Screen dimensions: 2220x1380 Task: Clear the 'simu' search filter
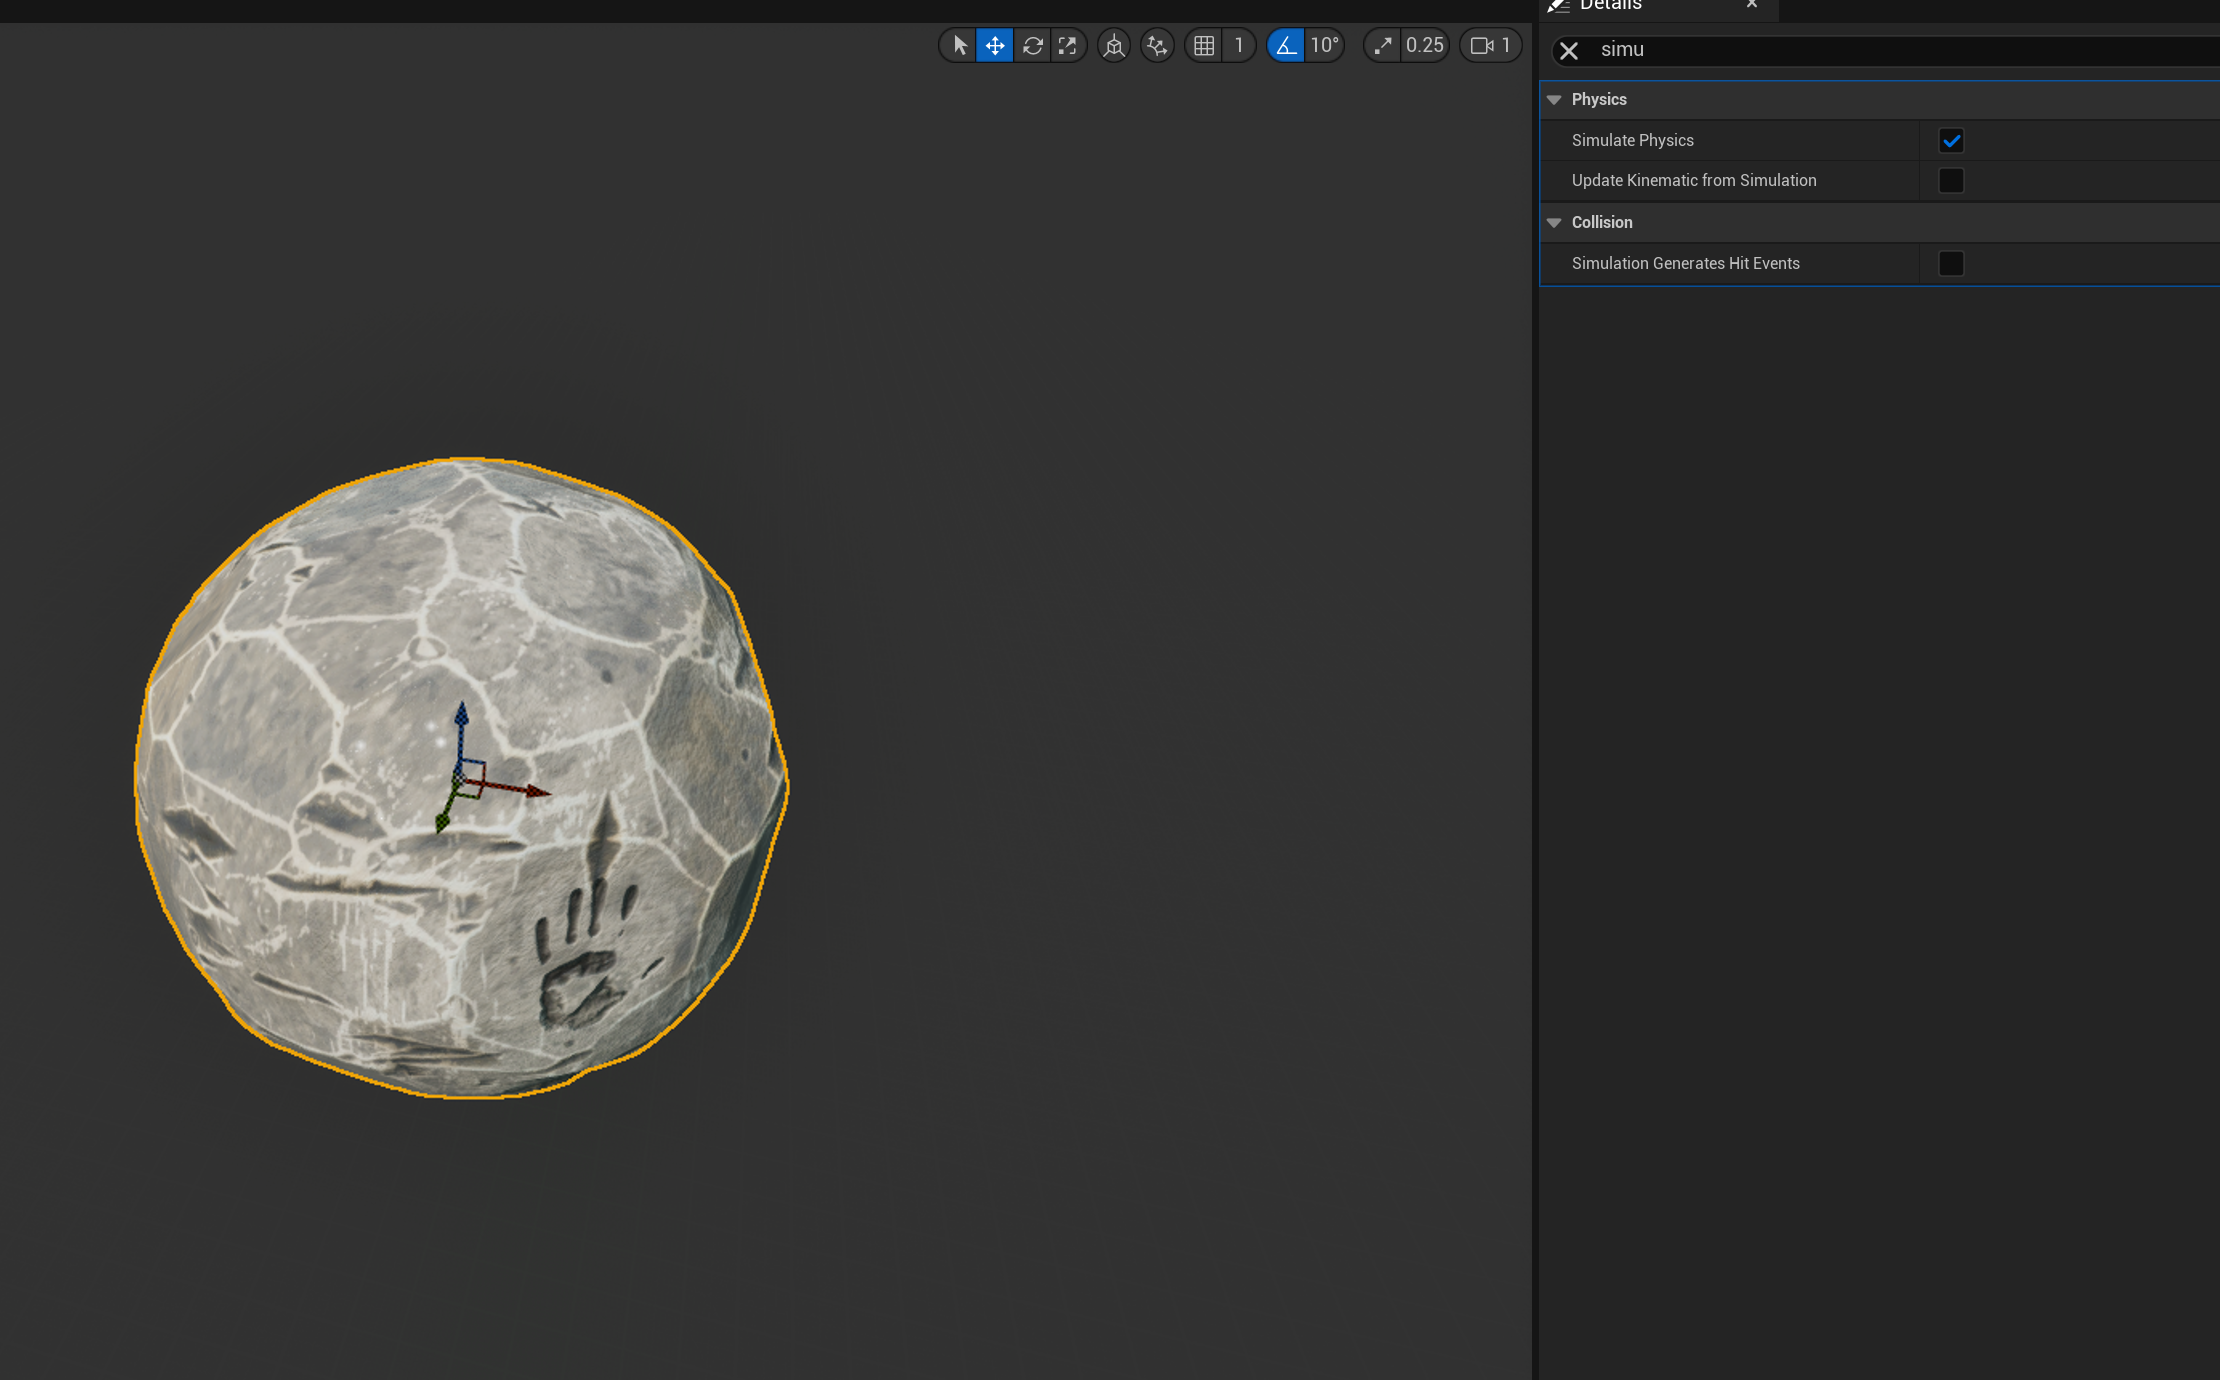[x=1568, y=51]
